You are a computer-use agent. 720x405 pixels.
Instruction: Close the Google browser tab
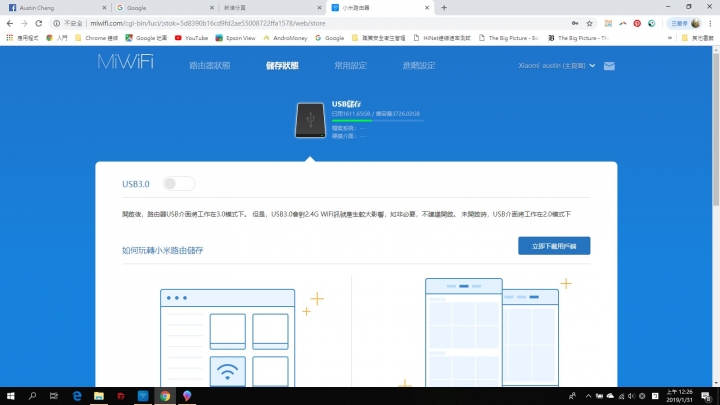(212, 8)
